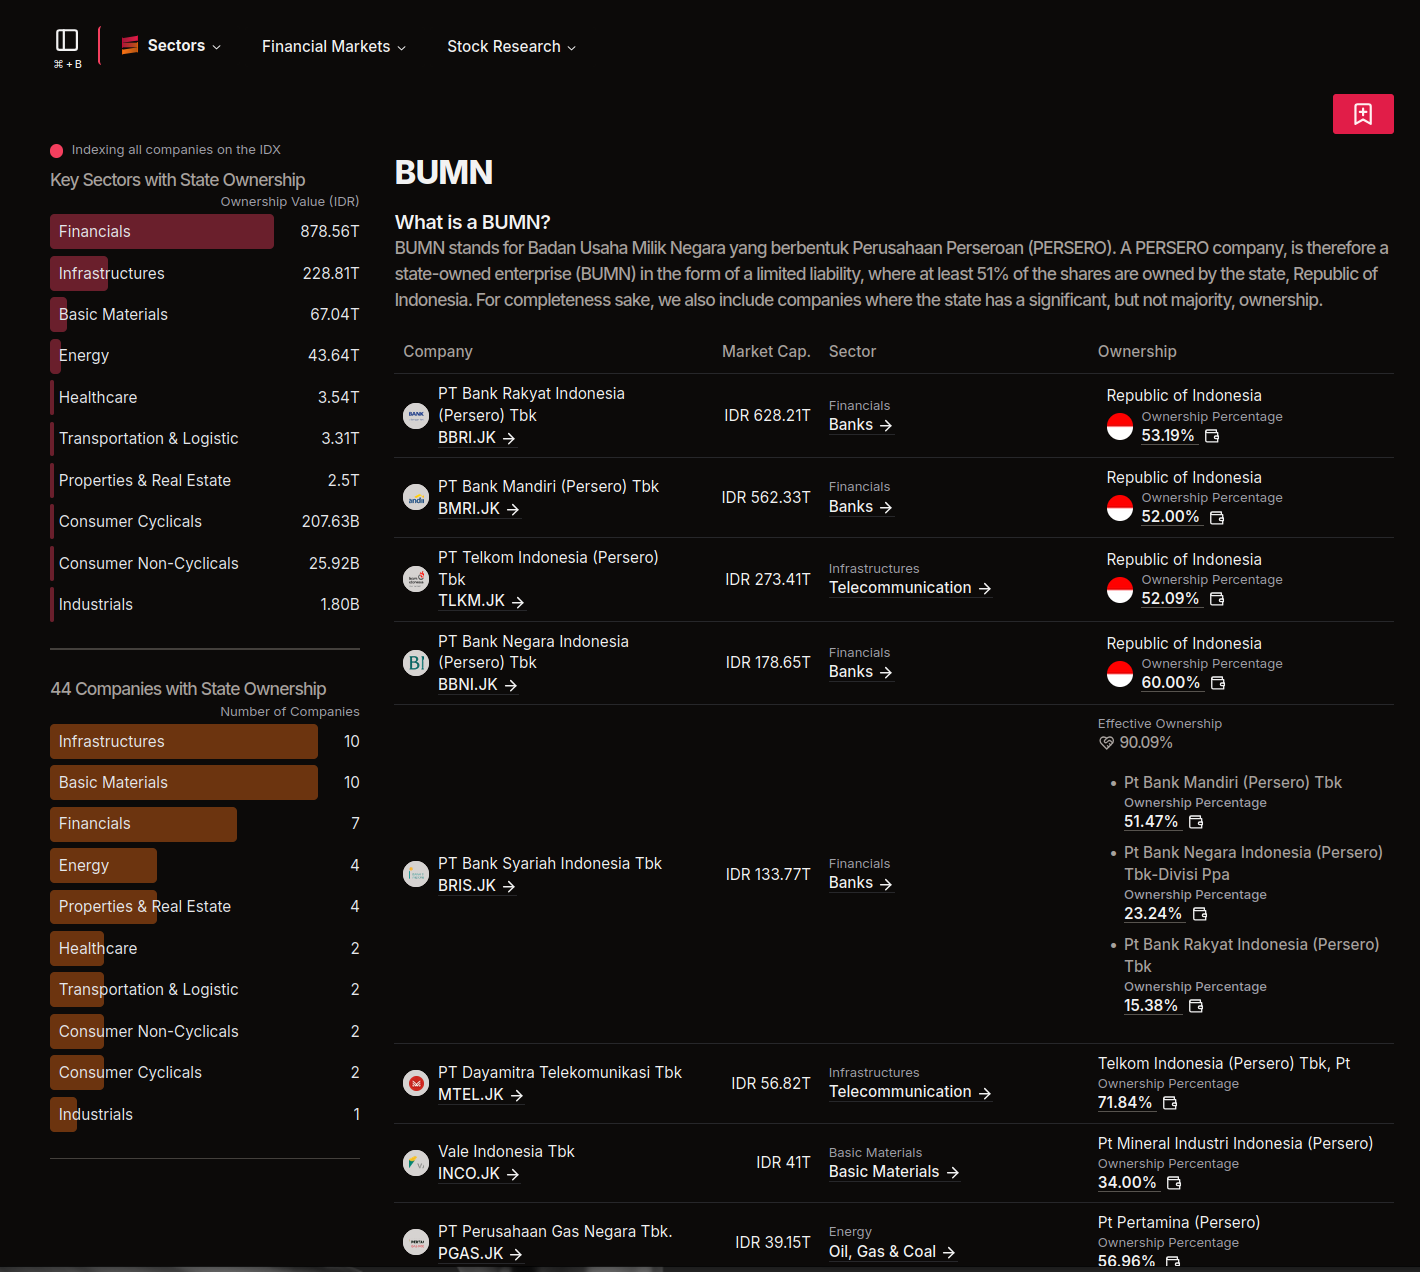
Task: Click the Bank Negara Indonesia company logo
Action: [416, 662]
